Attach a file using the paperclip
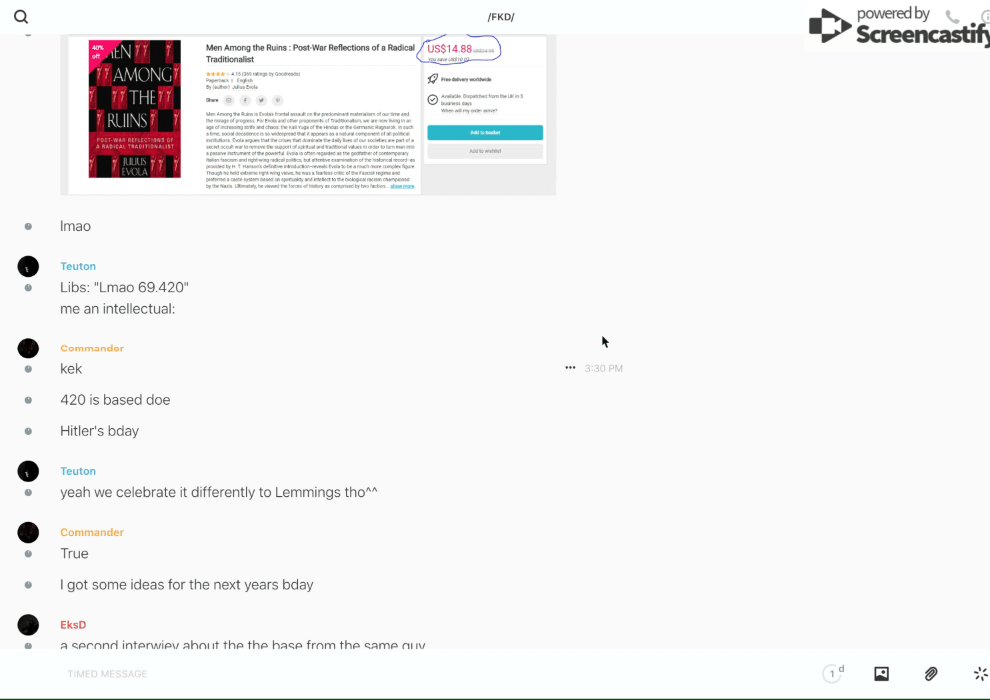This screenshot has height=700, width=990. pyautogui.click(x=931, y=674)
